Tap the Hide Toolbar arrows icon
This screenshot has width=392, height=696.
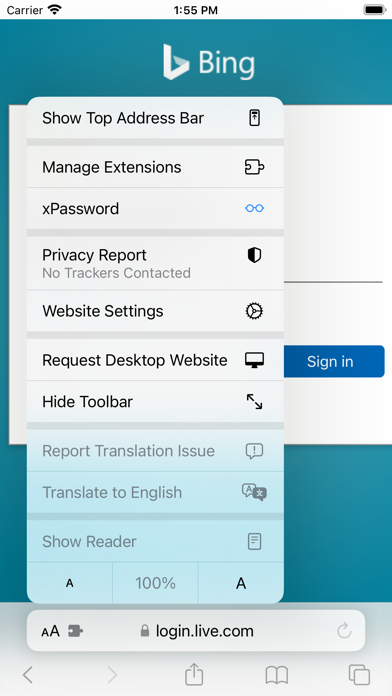254,402
